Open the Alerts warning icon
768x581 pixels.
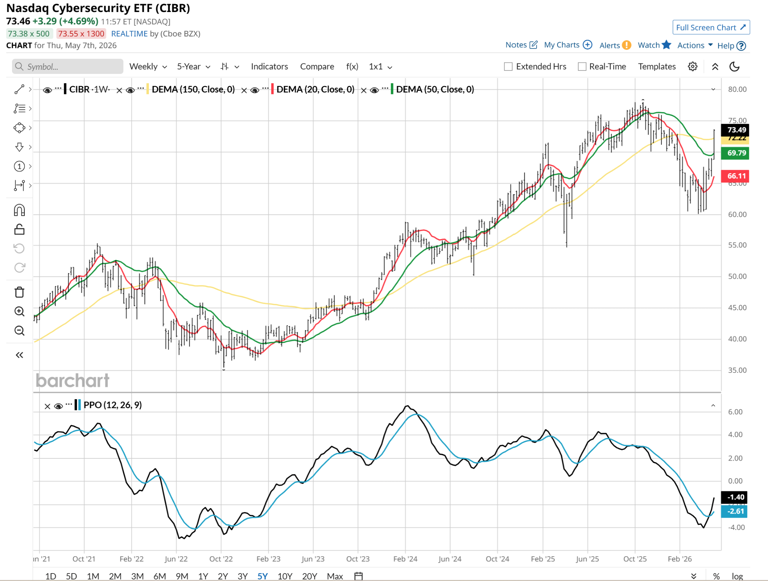click(626, 45)
